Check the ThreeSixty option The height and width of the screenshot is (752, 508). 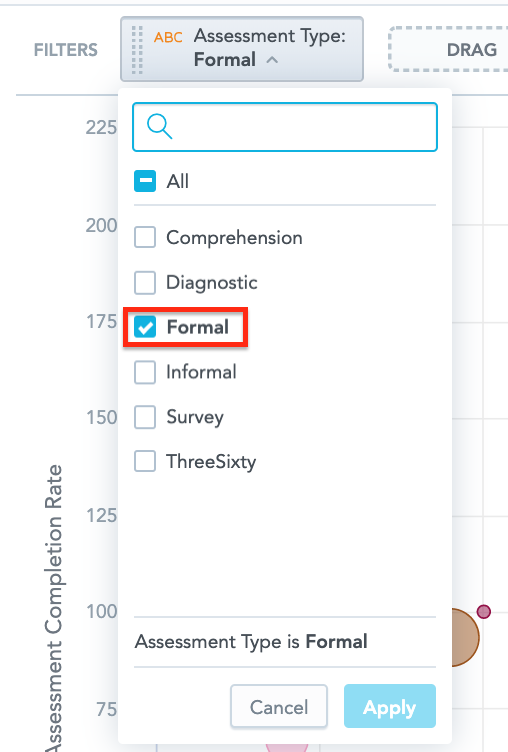145,461
